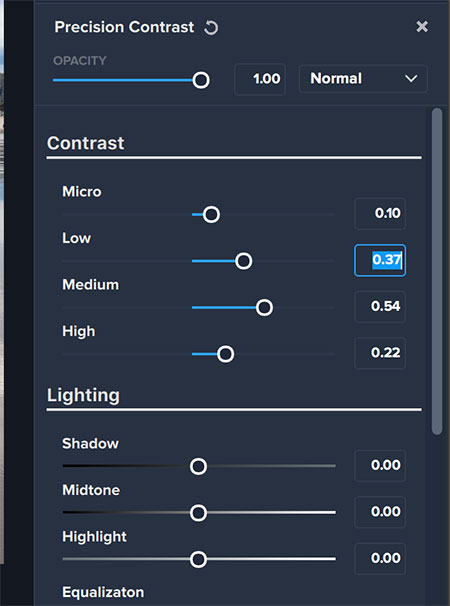Click the Low value field showing 0.37

point(380,260)
